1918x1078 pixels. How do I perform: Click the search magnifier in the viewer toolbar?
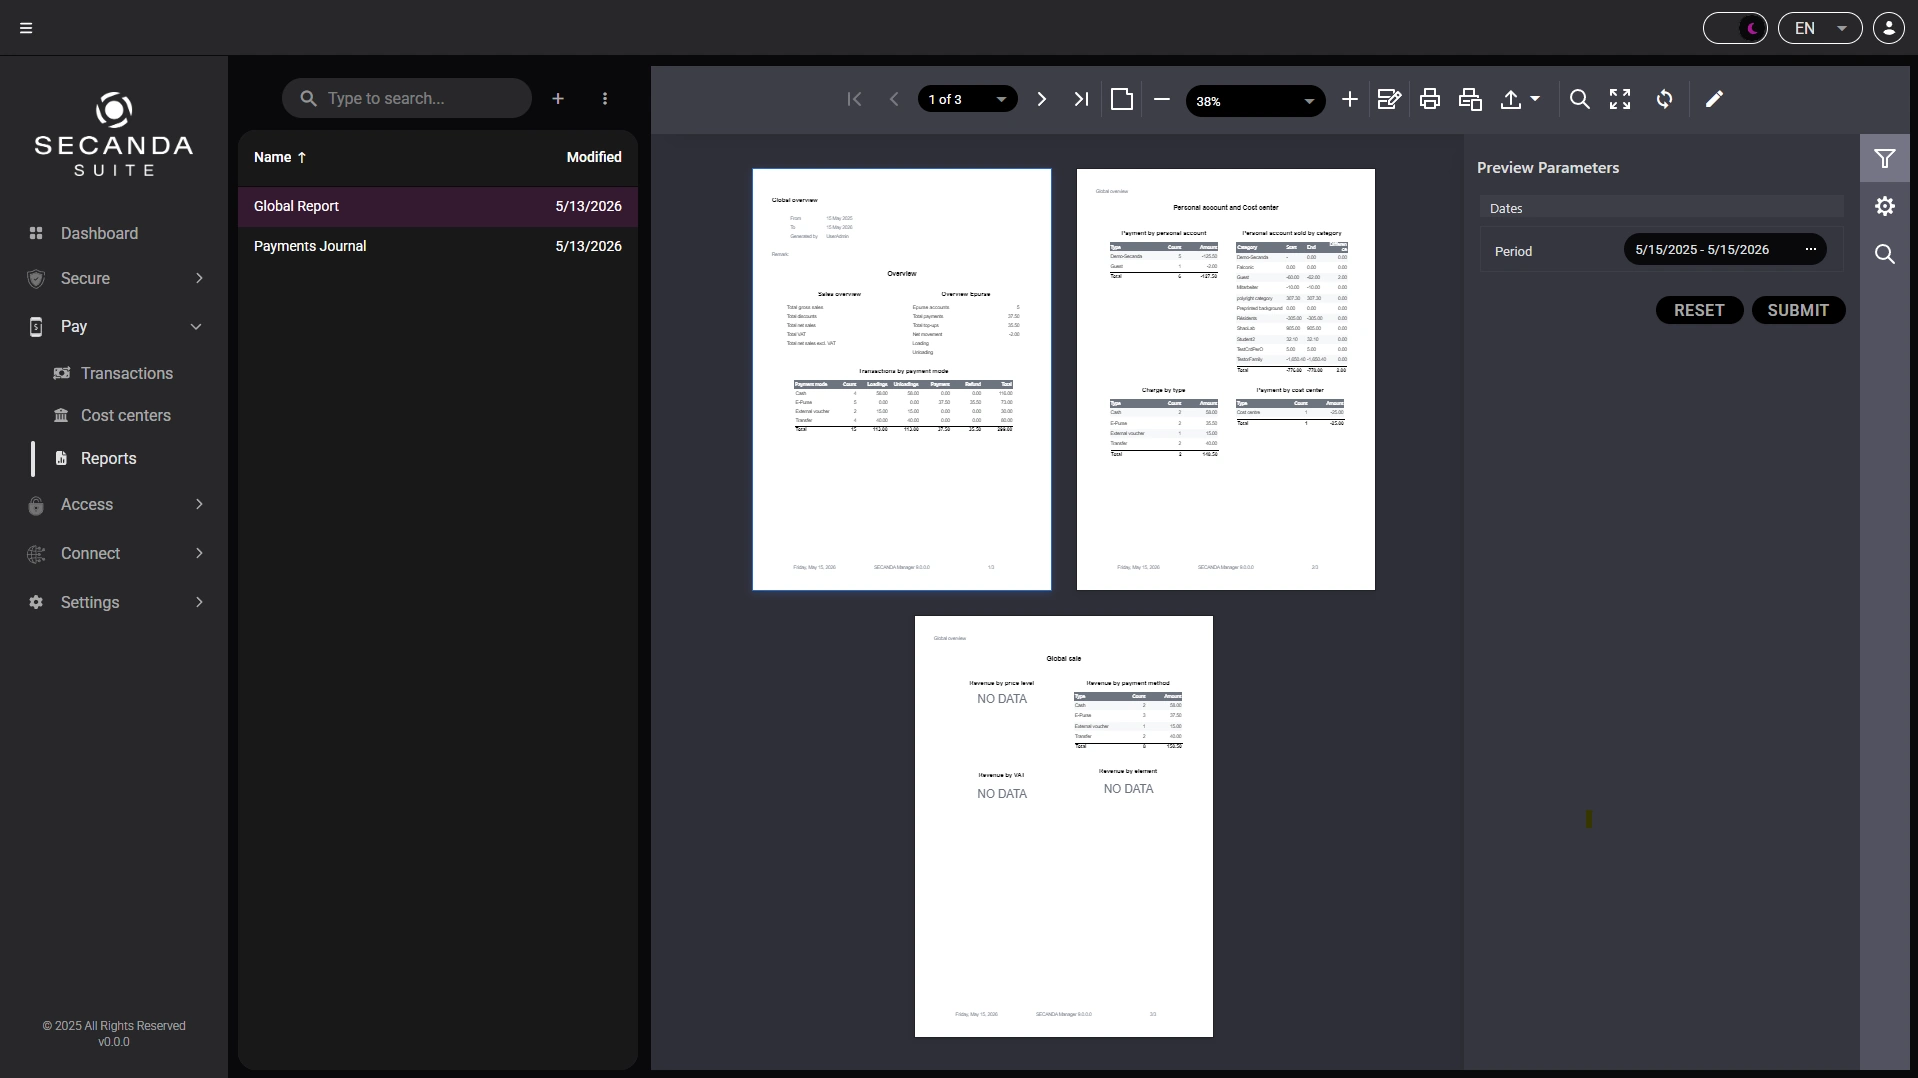click(1579, 99)
